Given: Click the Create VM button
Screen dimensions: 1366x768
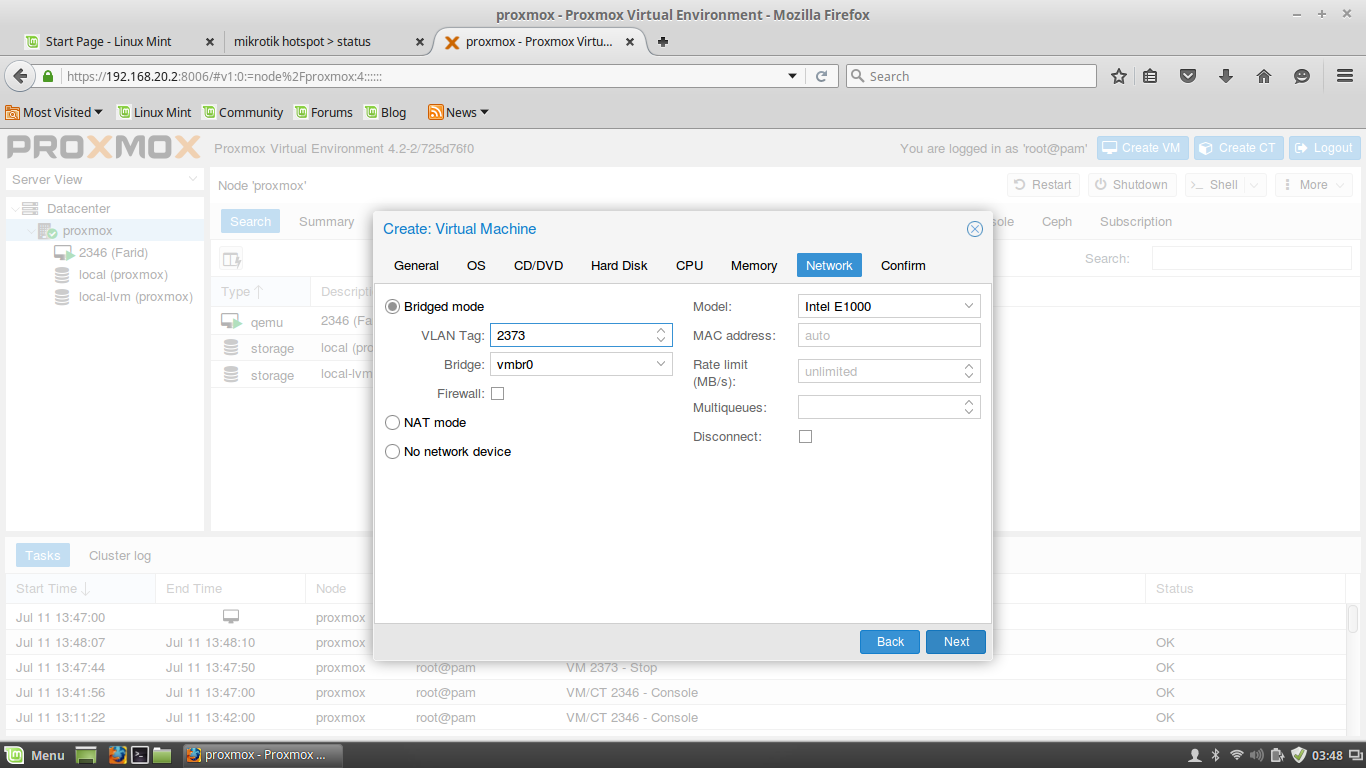Looking at the screenshot, I should [x=1142, y=148].
